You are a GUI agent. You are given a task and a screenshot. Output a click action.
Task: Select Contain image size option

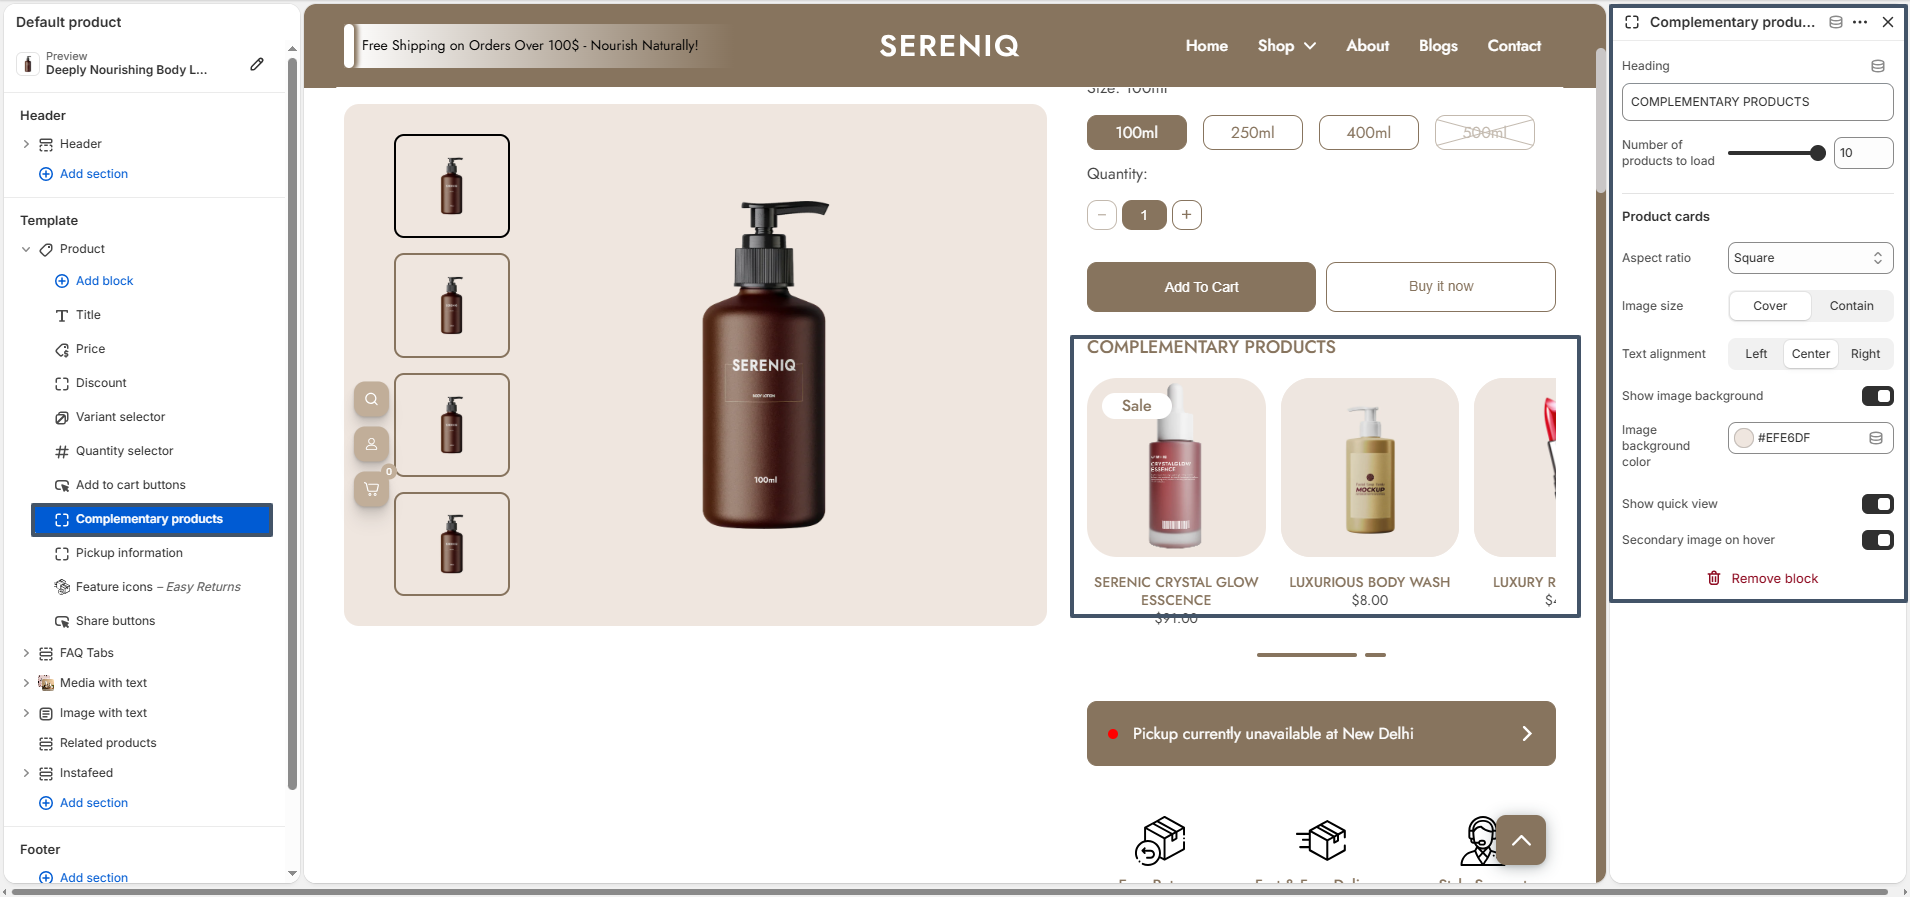1852,306
